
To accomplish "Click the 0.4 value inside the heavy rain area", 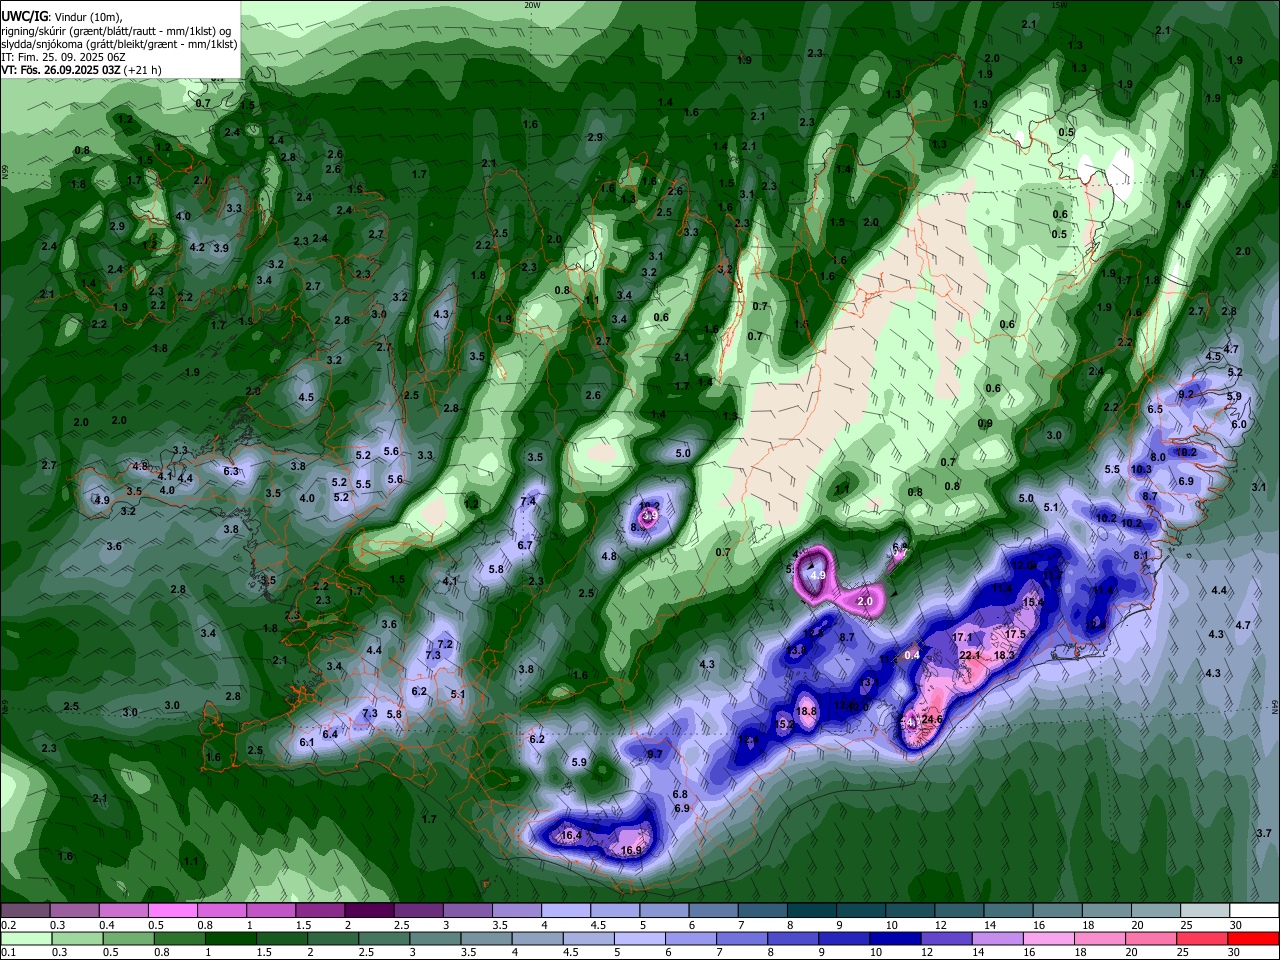I will [912, 655].
